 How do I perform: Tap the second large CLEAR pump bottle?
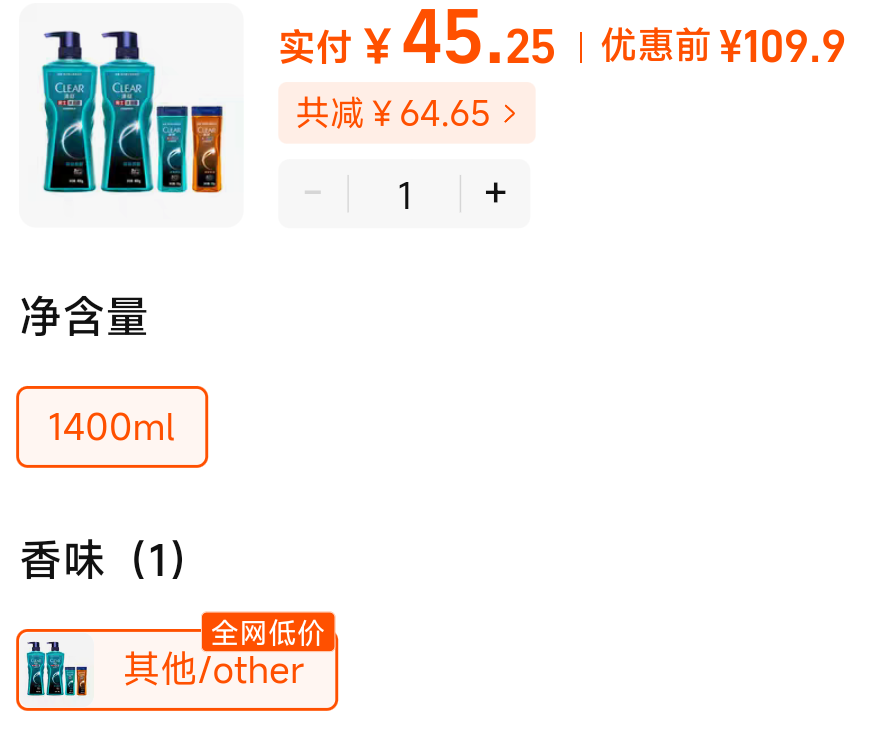127,111
